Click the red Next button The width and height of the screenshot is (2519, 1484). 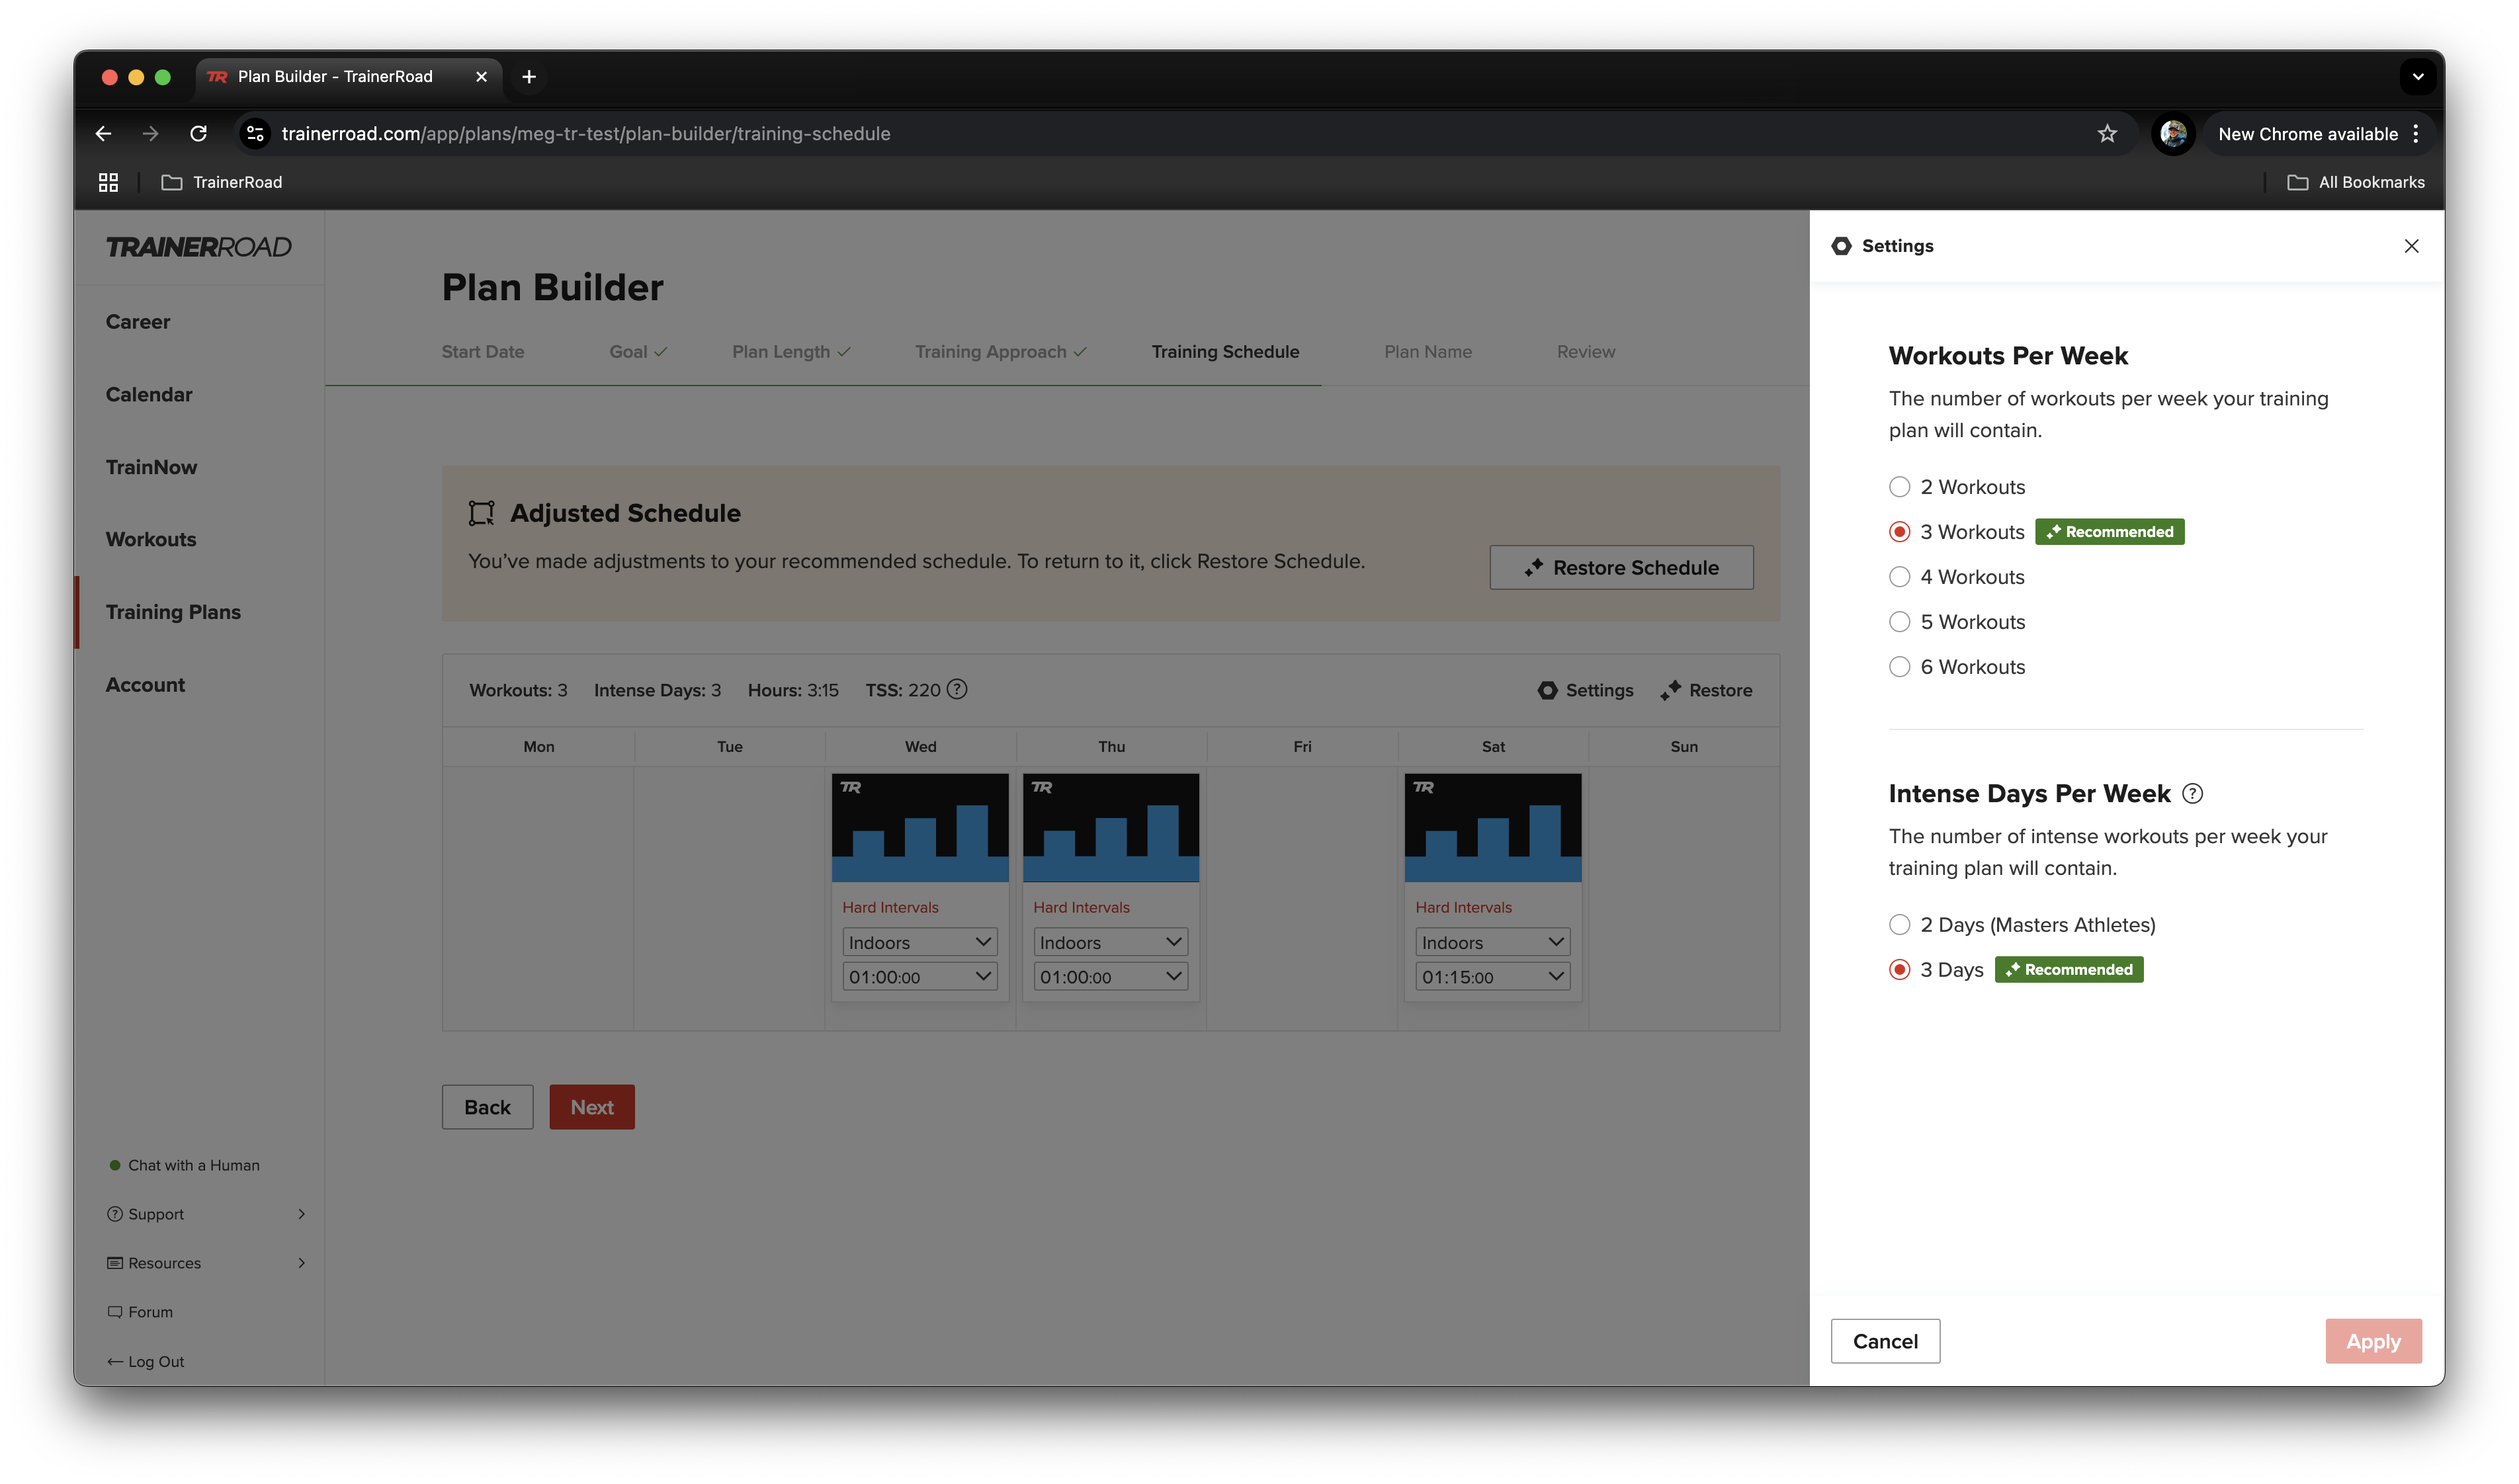point(592,1107)
